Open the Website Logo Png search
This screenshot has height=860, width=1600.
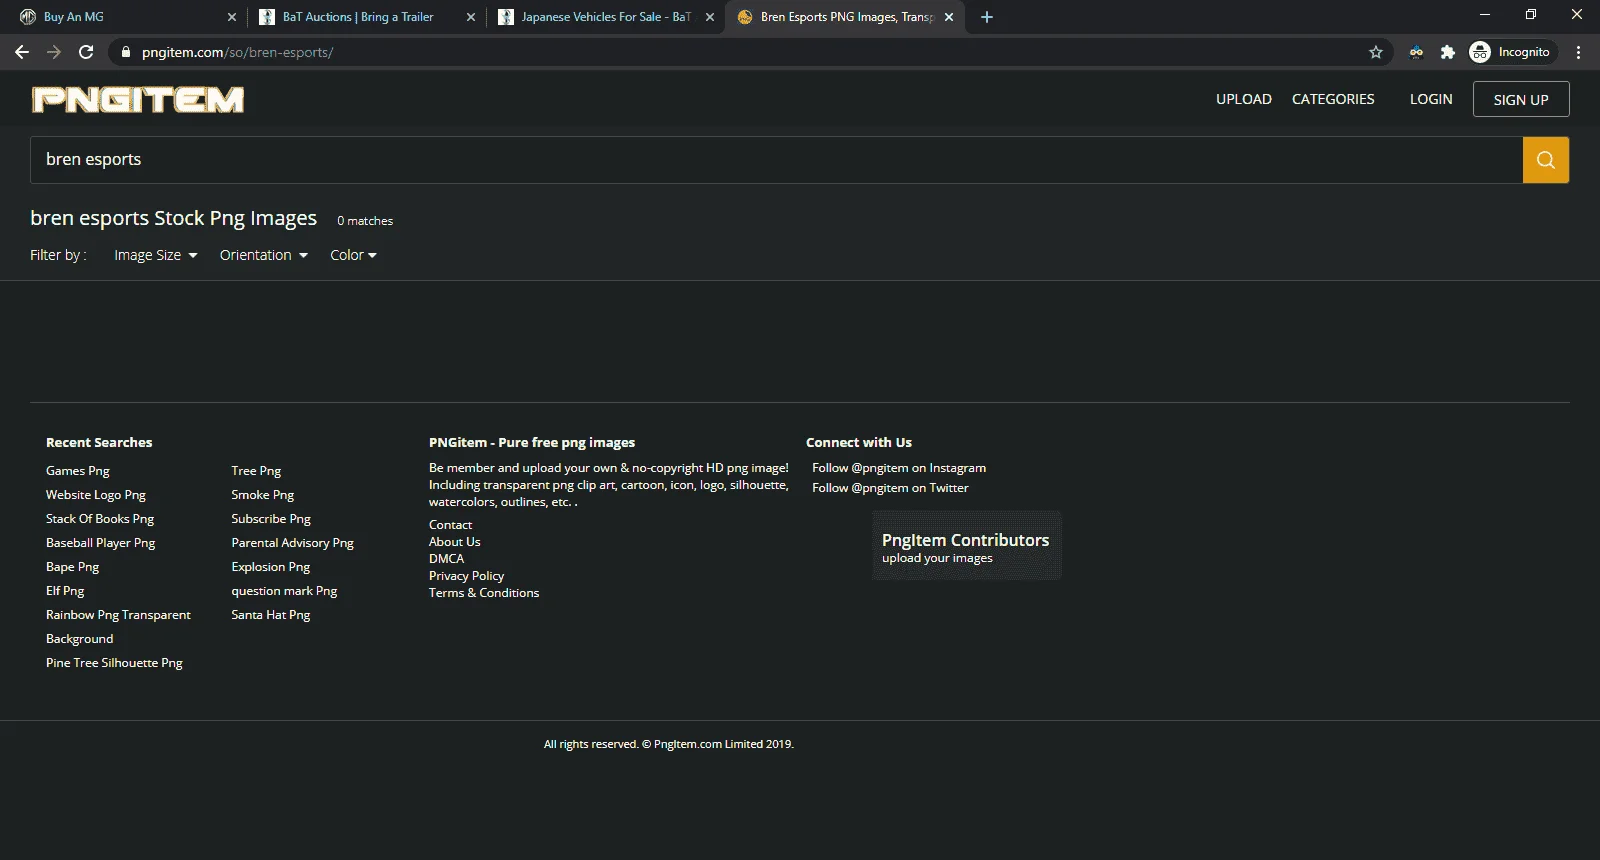[x=96, y=495]
